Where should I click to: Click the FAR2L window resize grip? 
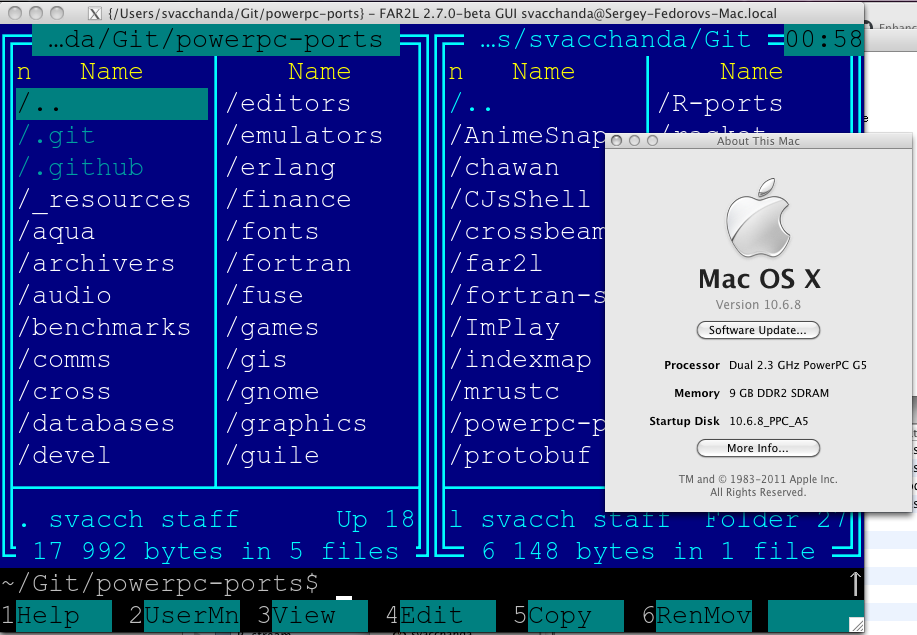pos(856,624)
